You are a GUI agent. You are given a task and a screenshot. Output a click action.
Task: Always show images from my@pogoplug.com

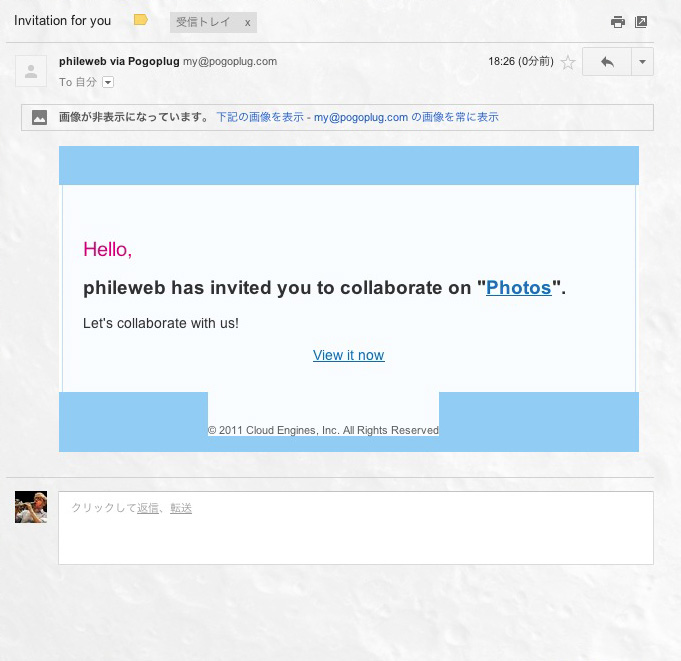click(x=406, y=117)
